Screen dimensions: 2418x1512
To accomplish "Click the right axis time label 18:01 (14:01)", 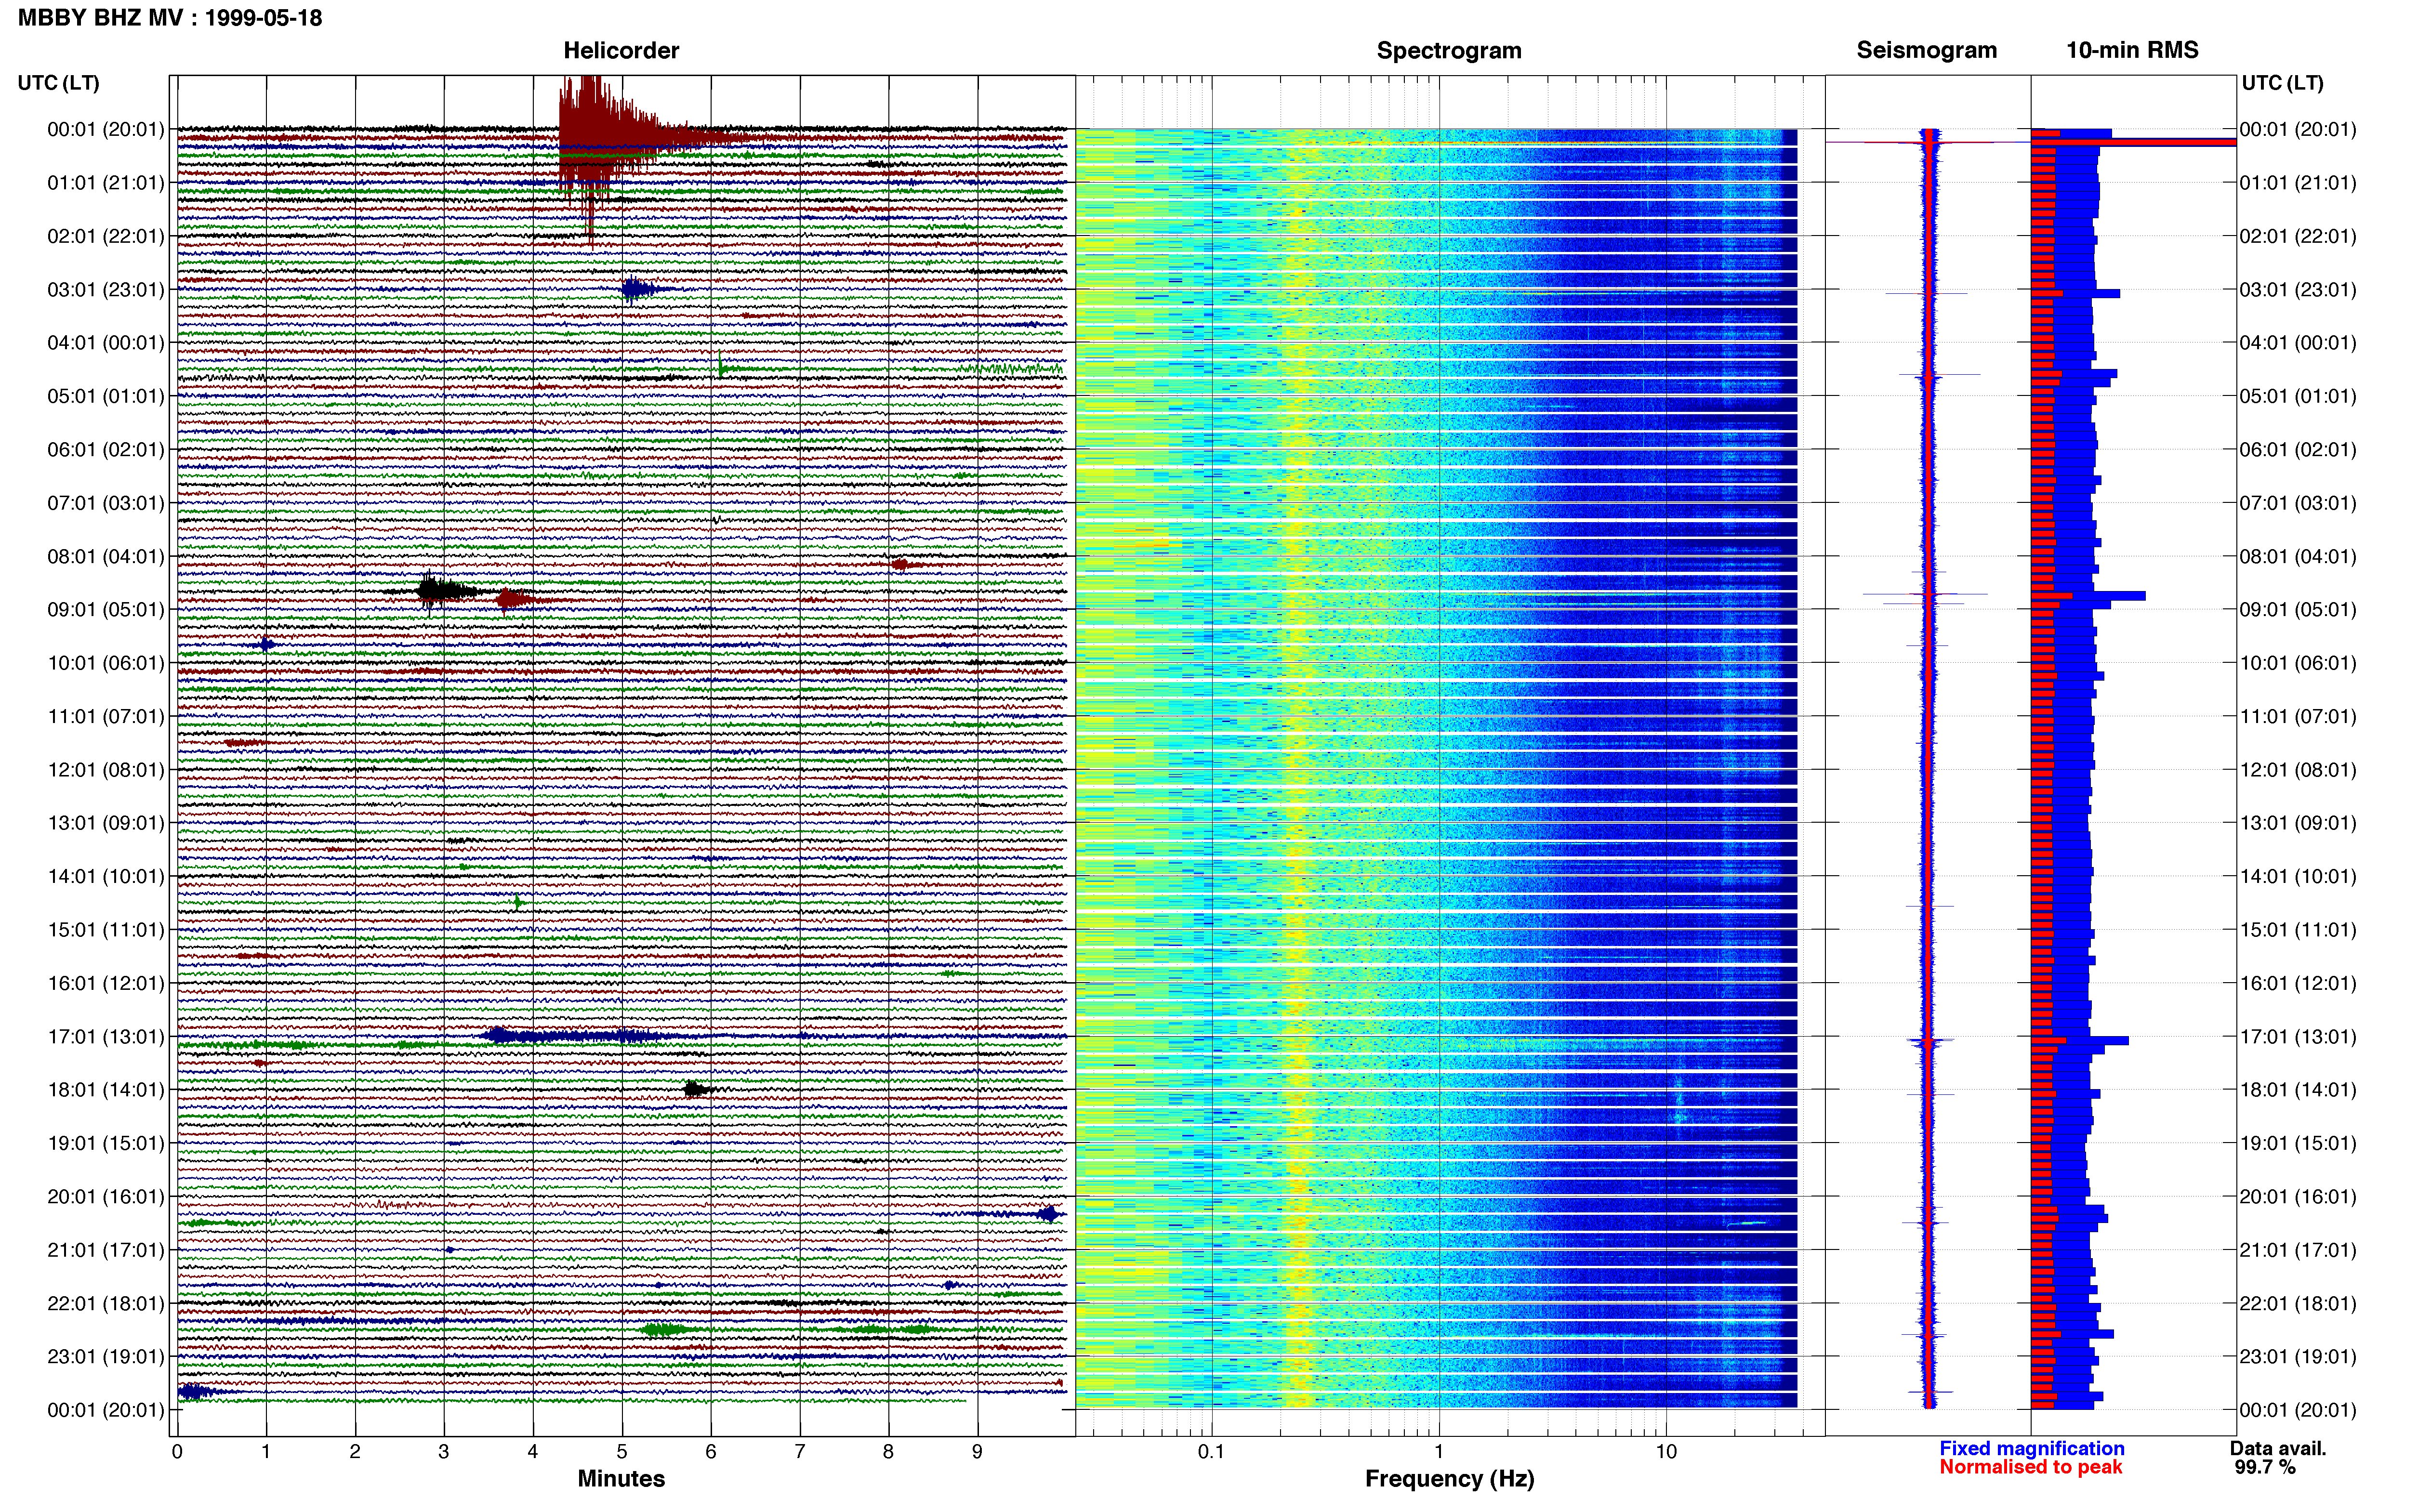I will click(2298, 1090).
